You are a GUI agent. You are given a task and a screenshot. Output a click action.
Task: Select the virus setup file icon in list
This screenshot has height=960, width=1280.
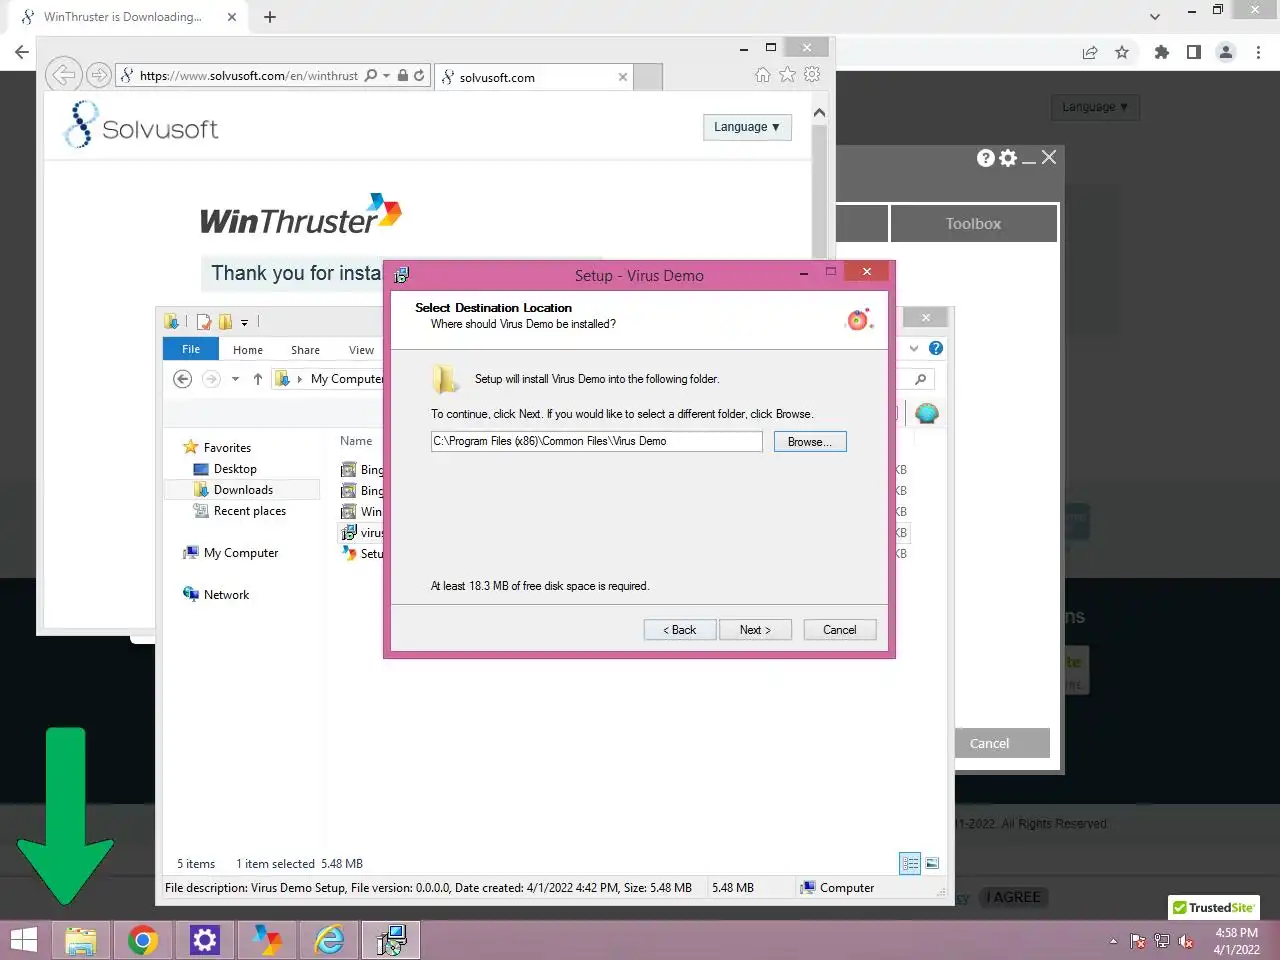349,532
